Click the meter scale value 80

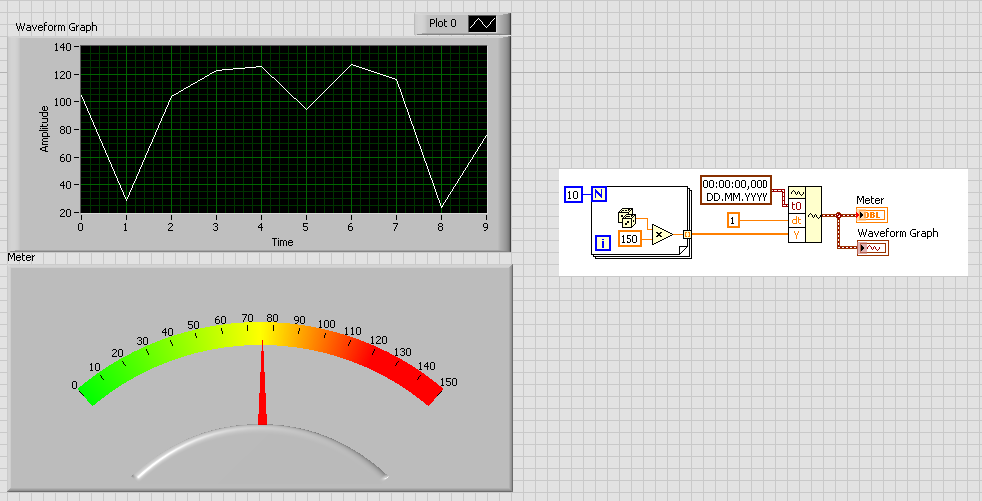(x=272, y=318)
